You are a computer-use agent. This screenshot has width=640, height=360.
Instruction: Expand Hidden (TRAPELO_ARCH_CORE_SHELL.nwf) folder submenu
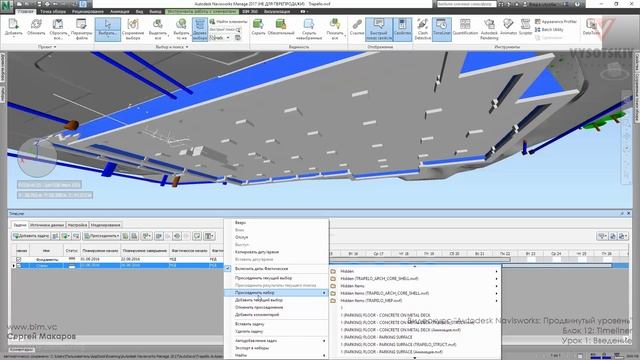(x=415, y=278)
